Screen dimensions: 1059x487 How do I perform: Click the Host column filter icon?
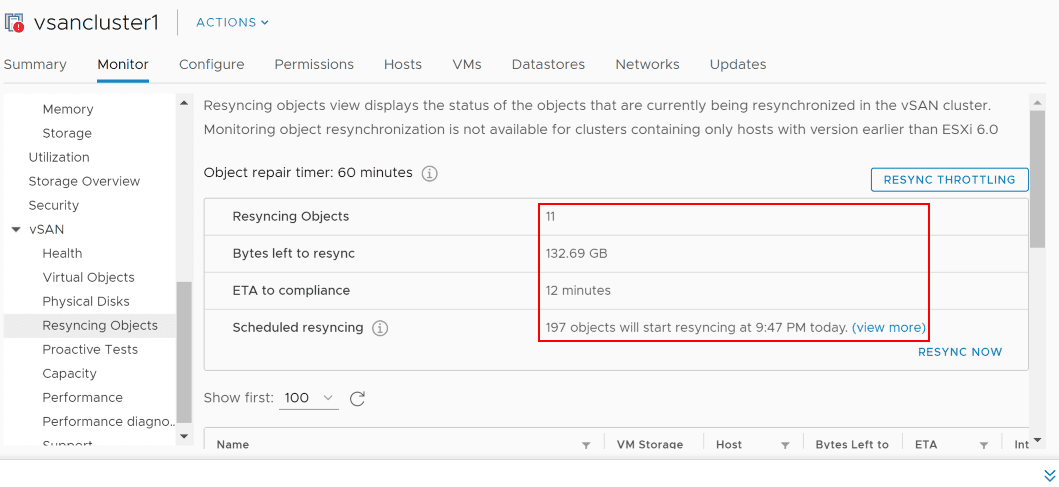pos(785,445)
